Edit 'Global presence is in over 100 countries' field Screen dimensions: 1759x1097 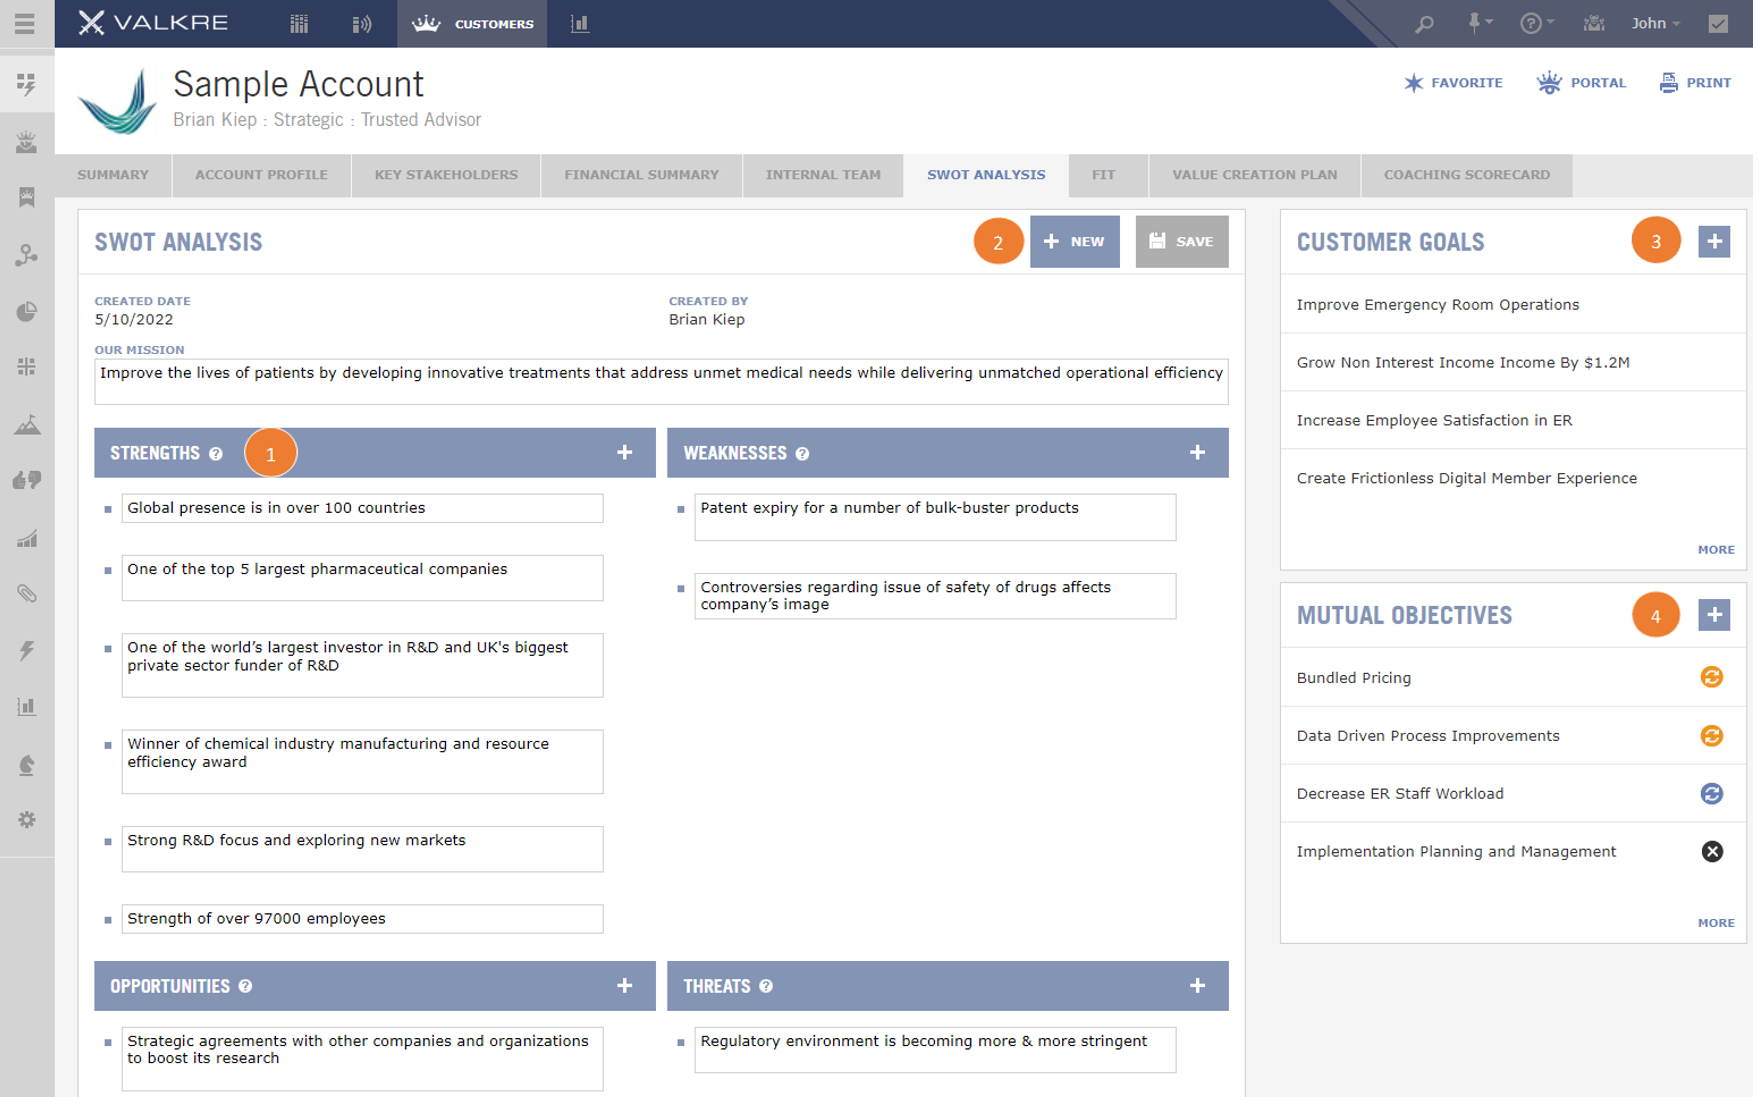(362, 508)
